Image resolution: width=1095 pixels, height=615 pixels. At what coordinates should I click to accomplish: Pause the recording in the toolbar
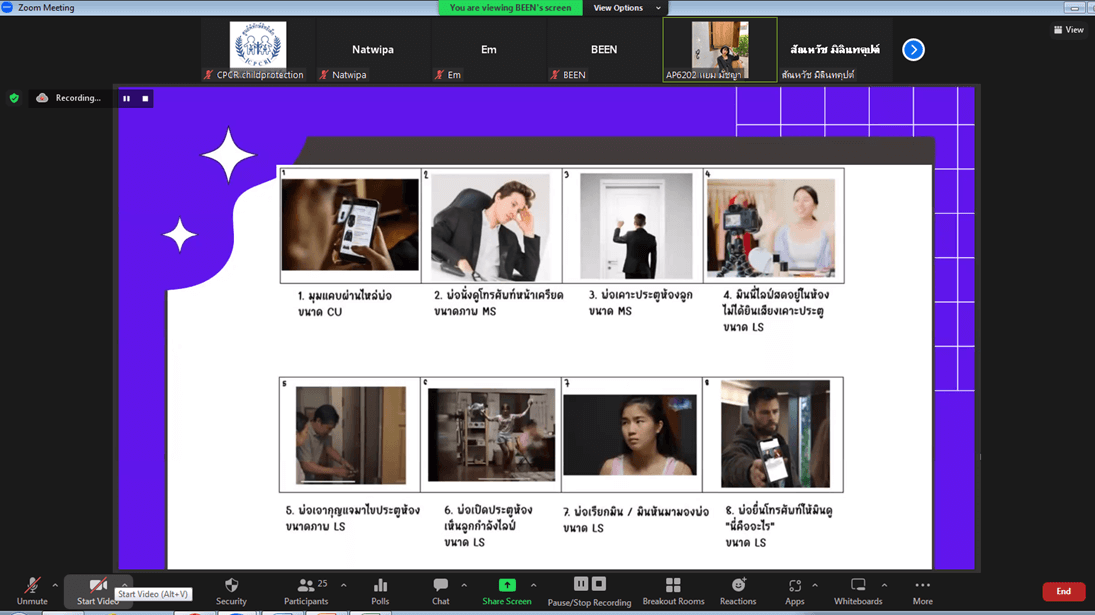tap(581, 584)
